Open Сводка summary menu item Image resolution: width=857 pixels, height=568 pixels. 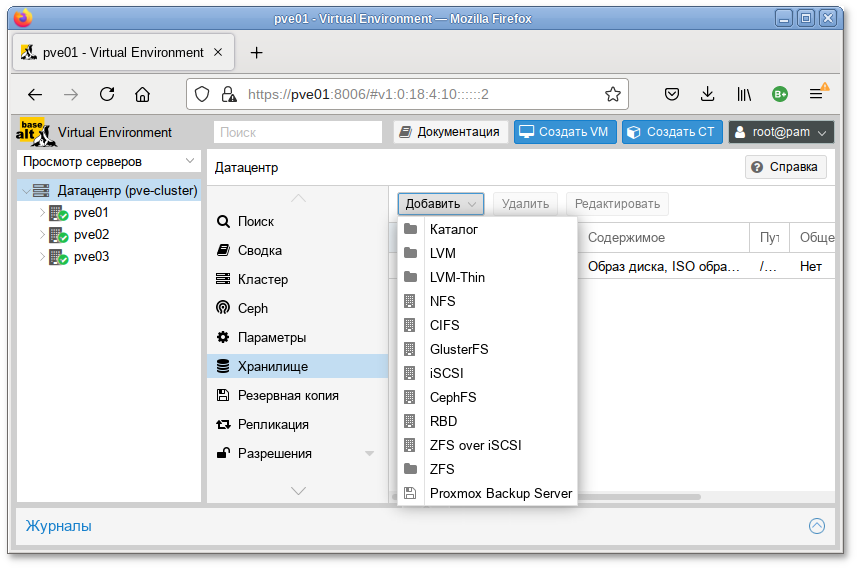298,250
